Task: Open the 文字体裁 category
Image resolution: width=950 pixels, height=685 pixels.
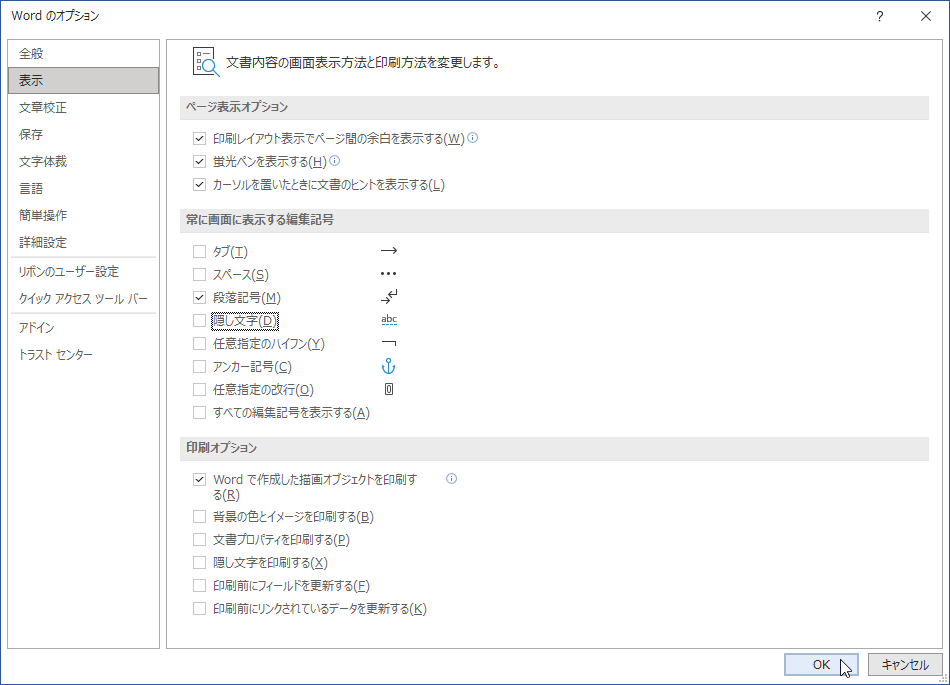Action: tap(84, 161)
